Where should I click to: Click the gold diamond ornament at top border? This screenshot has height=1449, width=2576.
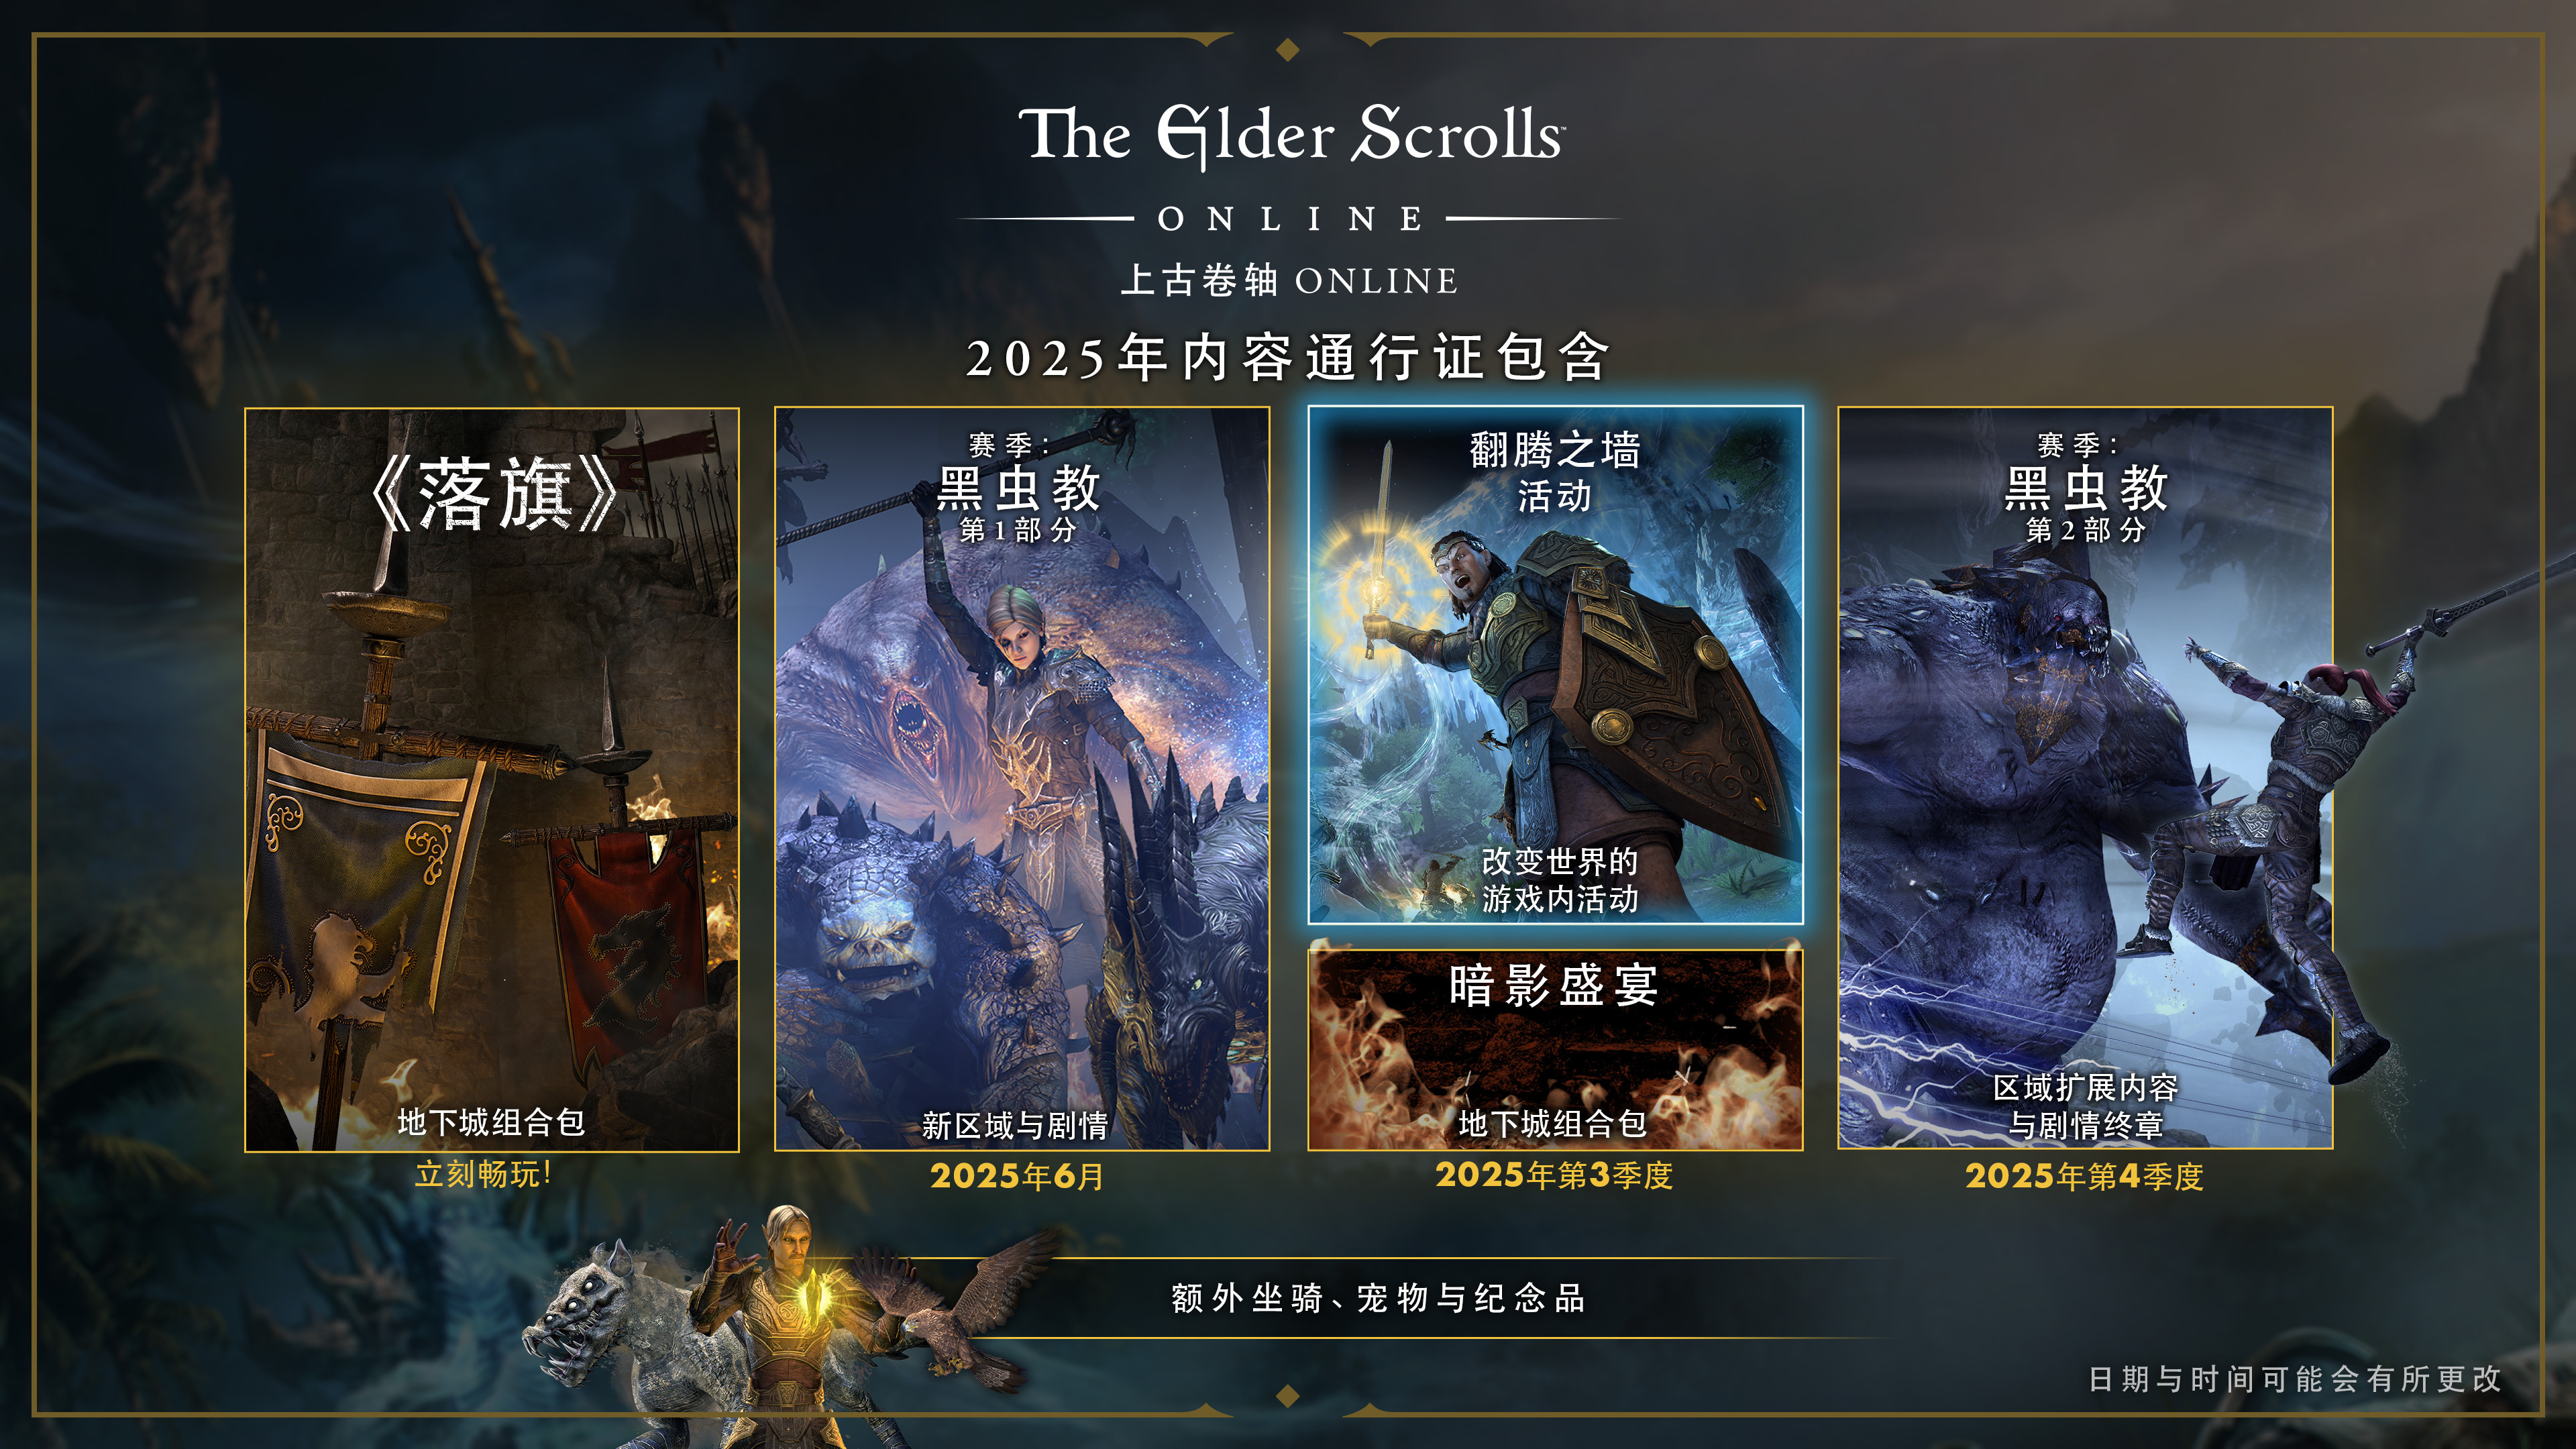1288,48
